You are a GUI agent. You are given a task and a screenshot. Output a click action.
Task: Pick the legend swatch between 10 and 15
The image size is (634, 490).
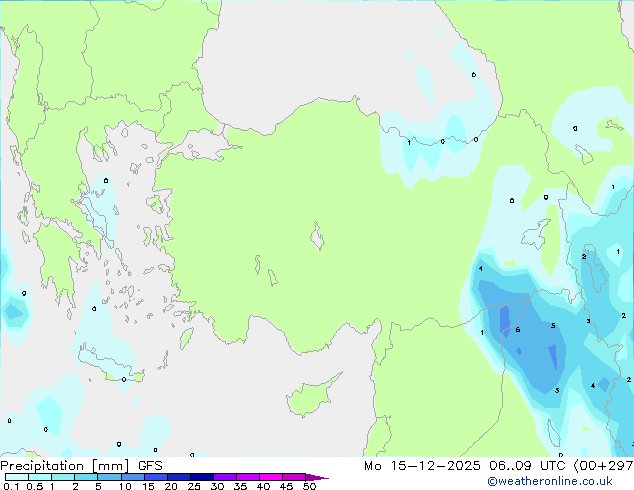tap(132, 477)
